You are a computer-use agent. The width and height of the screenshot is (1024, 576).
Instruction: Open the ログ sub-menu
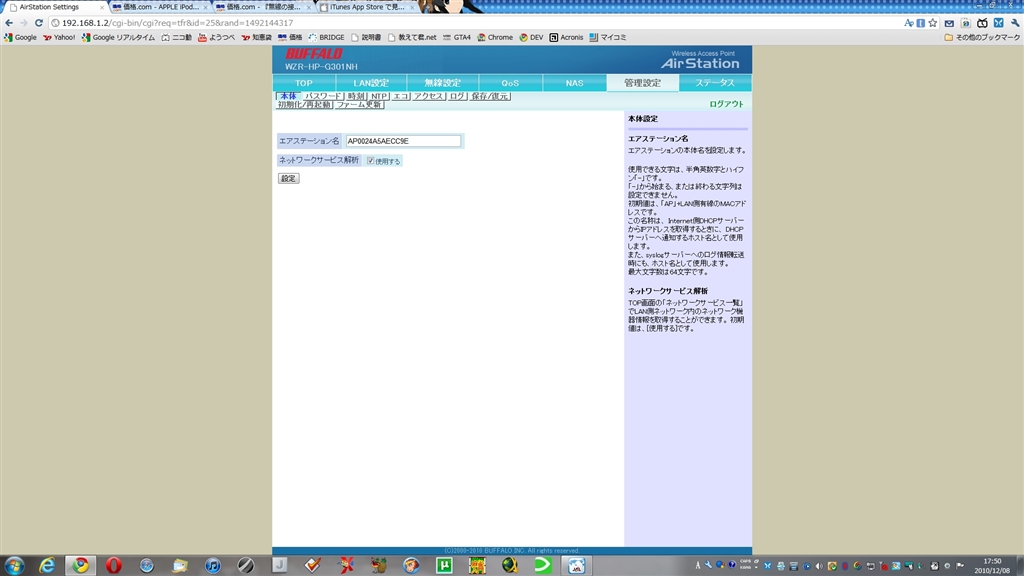pos(457,96)
